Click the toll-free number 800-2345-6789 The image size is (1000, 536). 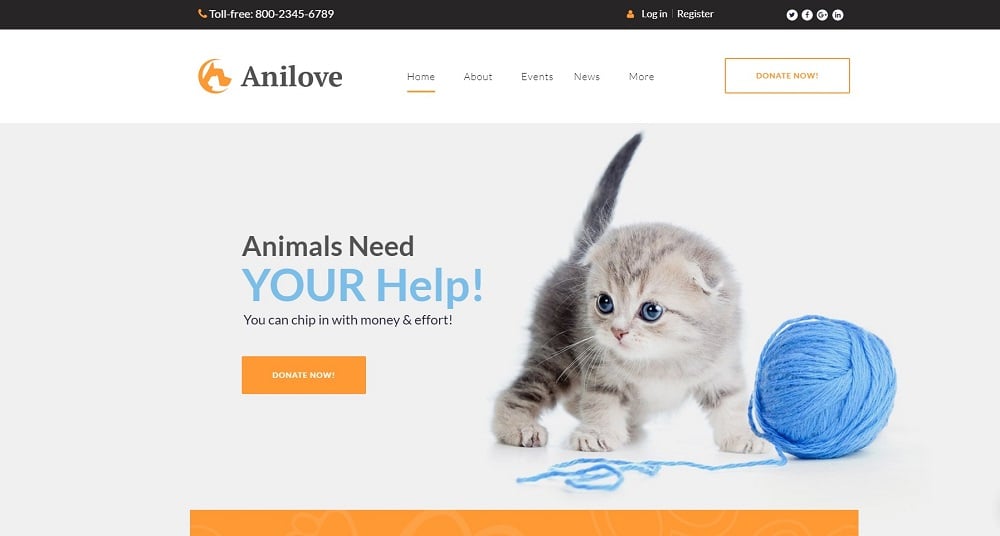294,14
